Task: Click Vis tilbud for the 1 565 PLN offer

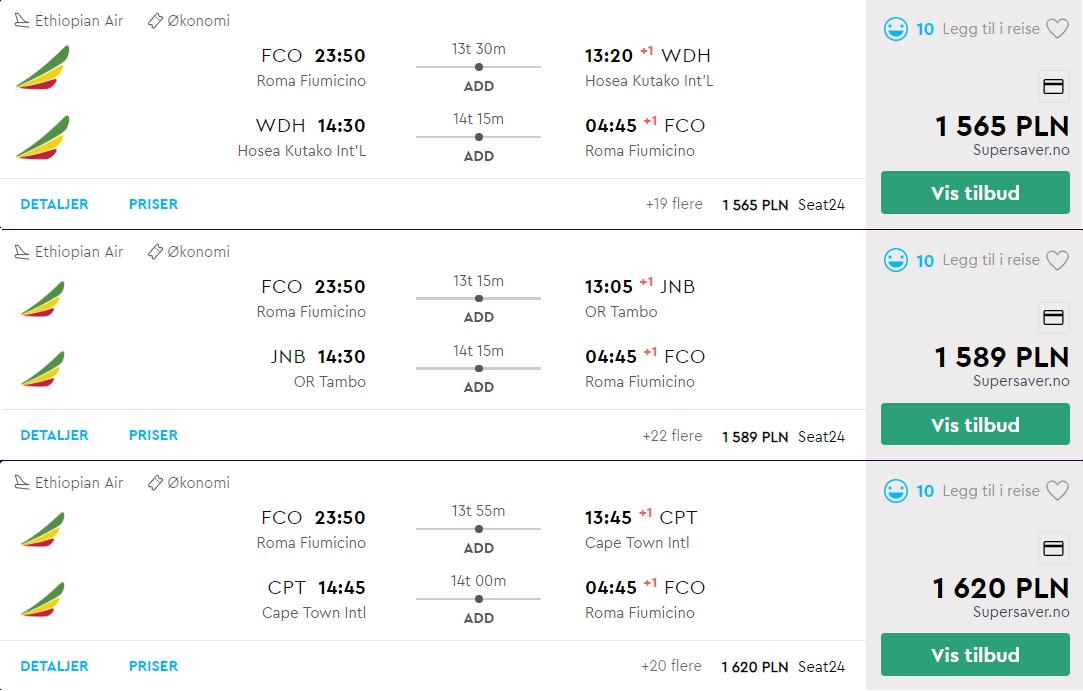Action: coord(975,193)
